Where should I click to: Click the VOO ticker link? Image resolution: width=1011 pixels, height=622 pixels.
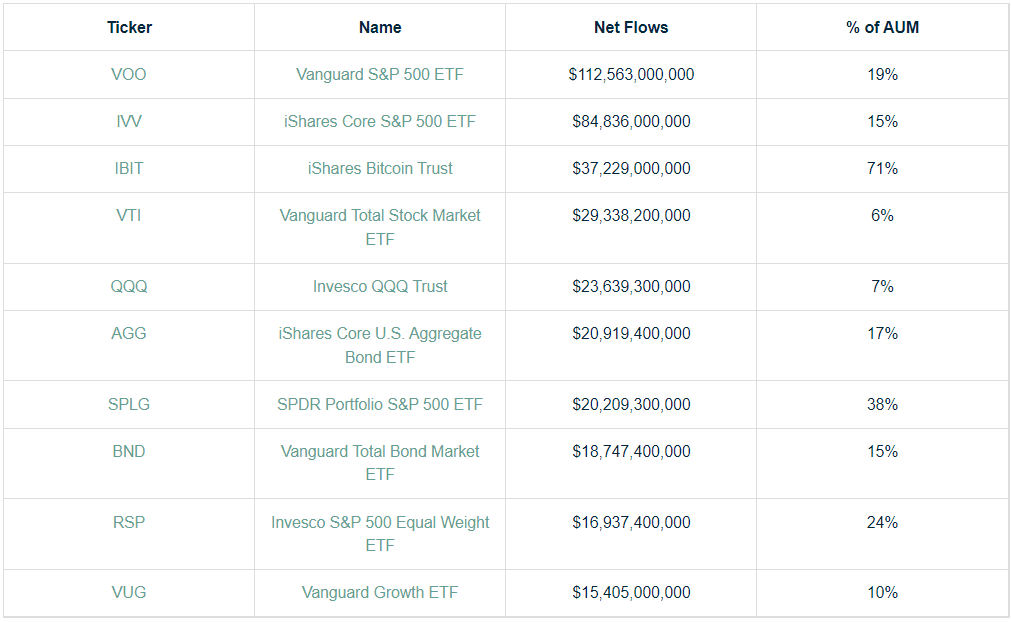(129, 75)
